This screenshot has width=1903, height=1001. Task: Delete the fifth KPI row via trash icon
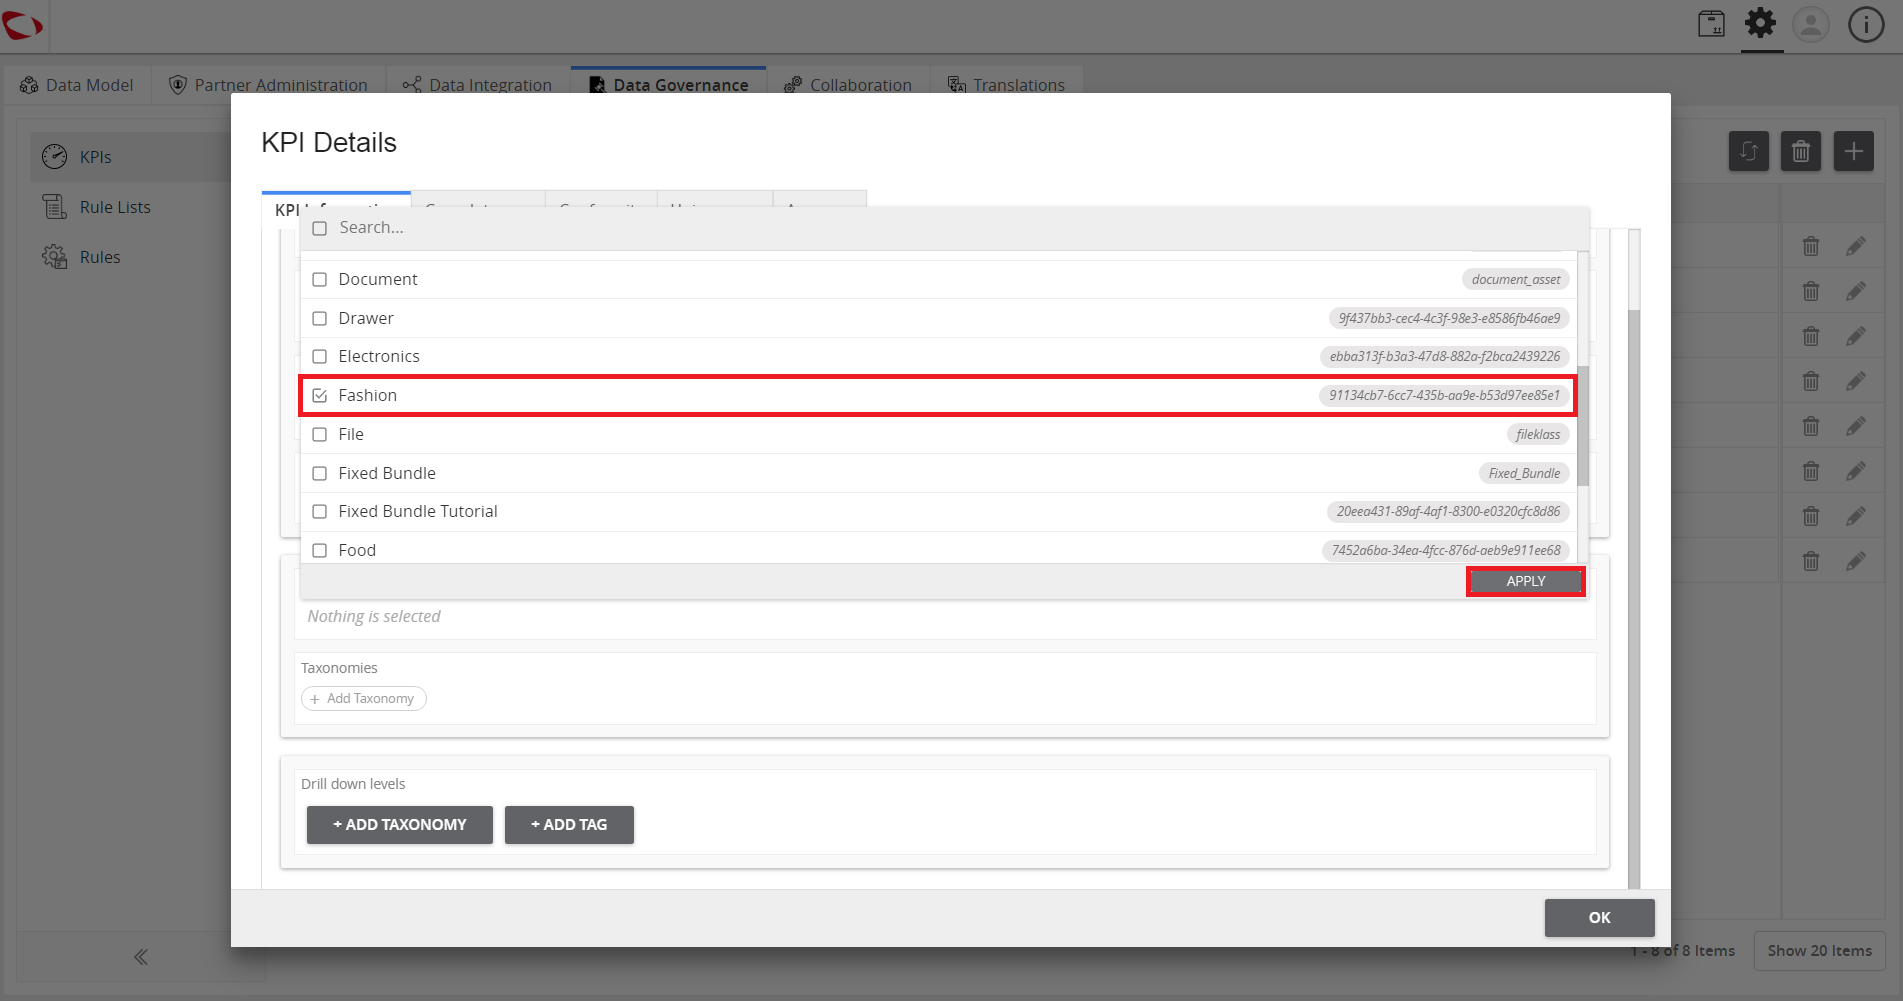1811,426
